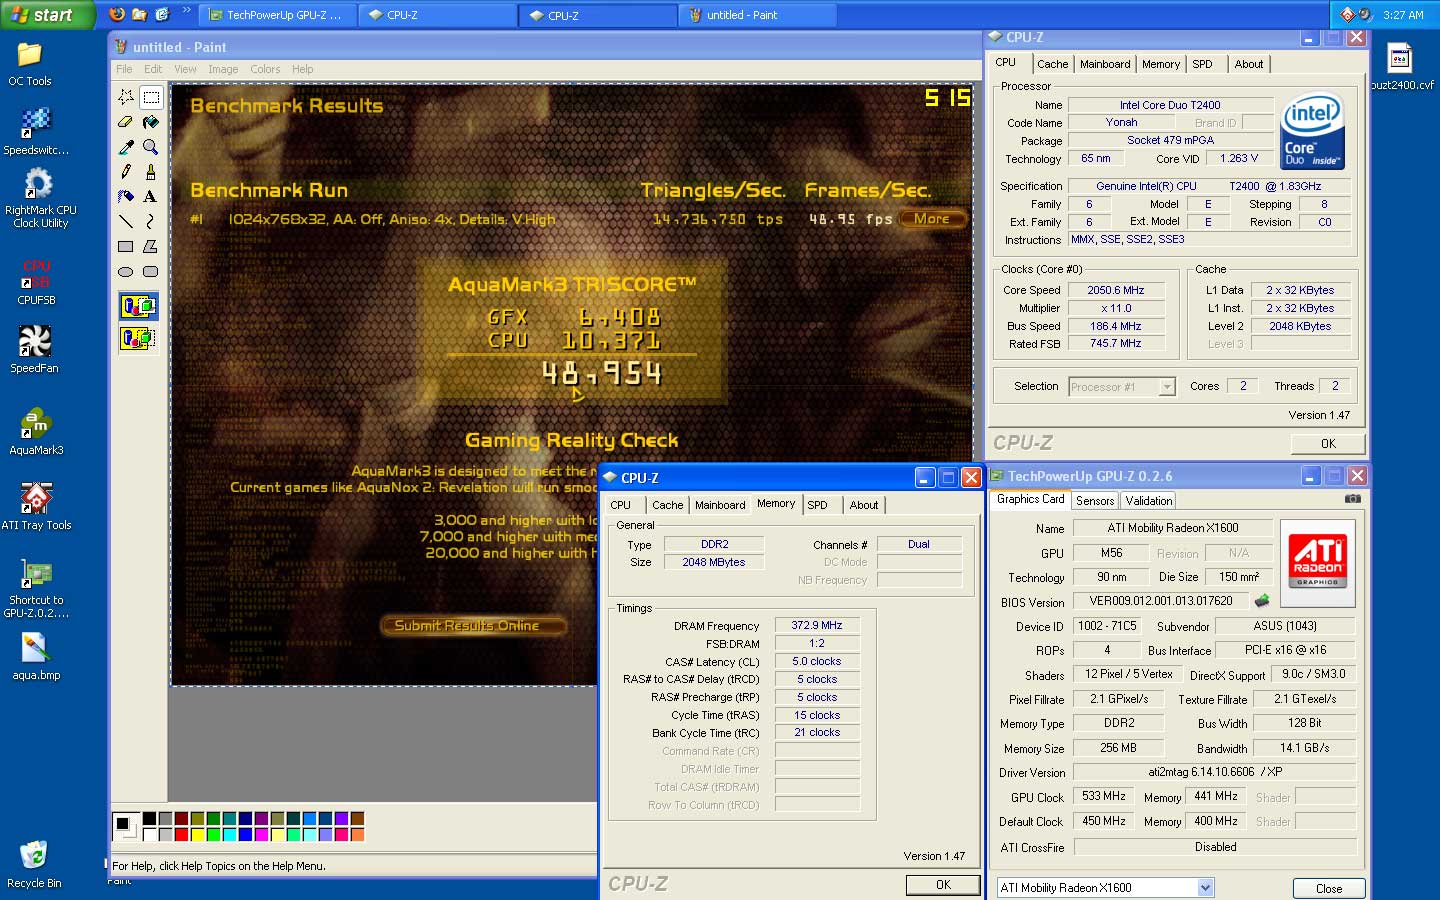Open the Edit menu in Paint
The image size is (1440, 900).
[x=153, y=69]
